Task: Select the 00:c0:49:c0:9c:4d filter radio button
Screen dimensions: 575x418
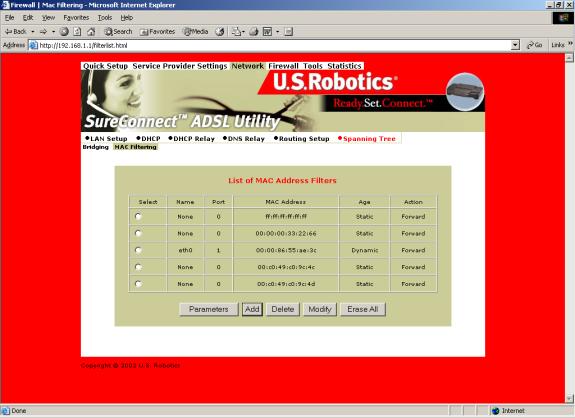Action: pyautogui.click(x=138, y=284)
